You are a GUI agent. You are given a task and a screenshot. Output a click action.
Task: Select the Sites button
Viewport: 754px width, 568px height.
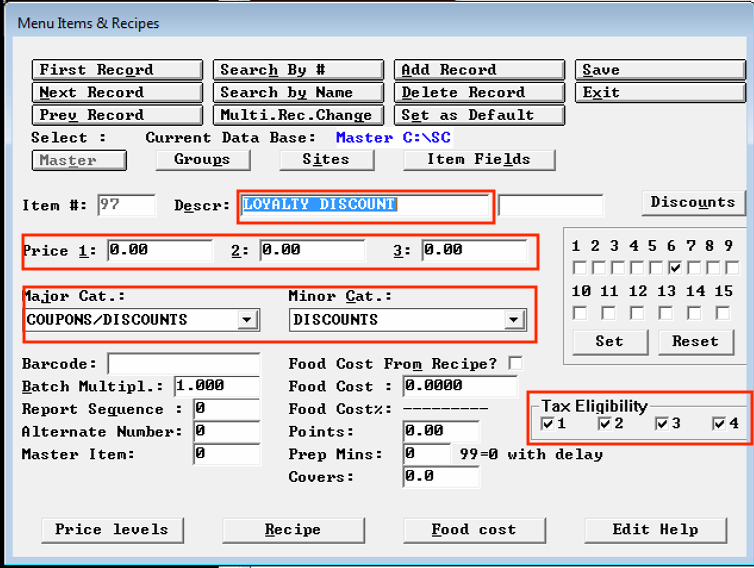click(x=327, y=160)
